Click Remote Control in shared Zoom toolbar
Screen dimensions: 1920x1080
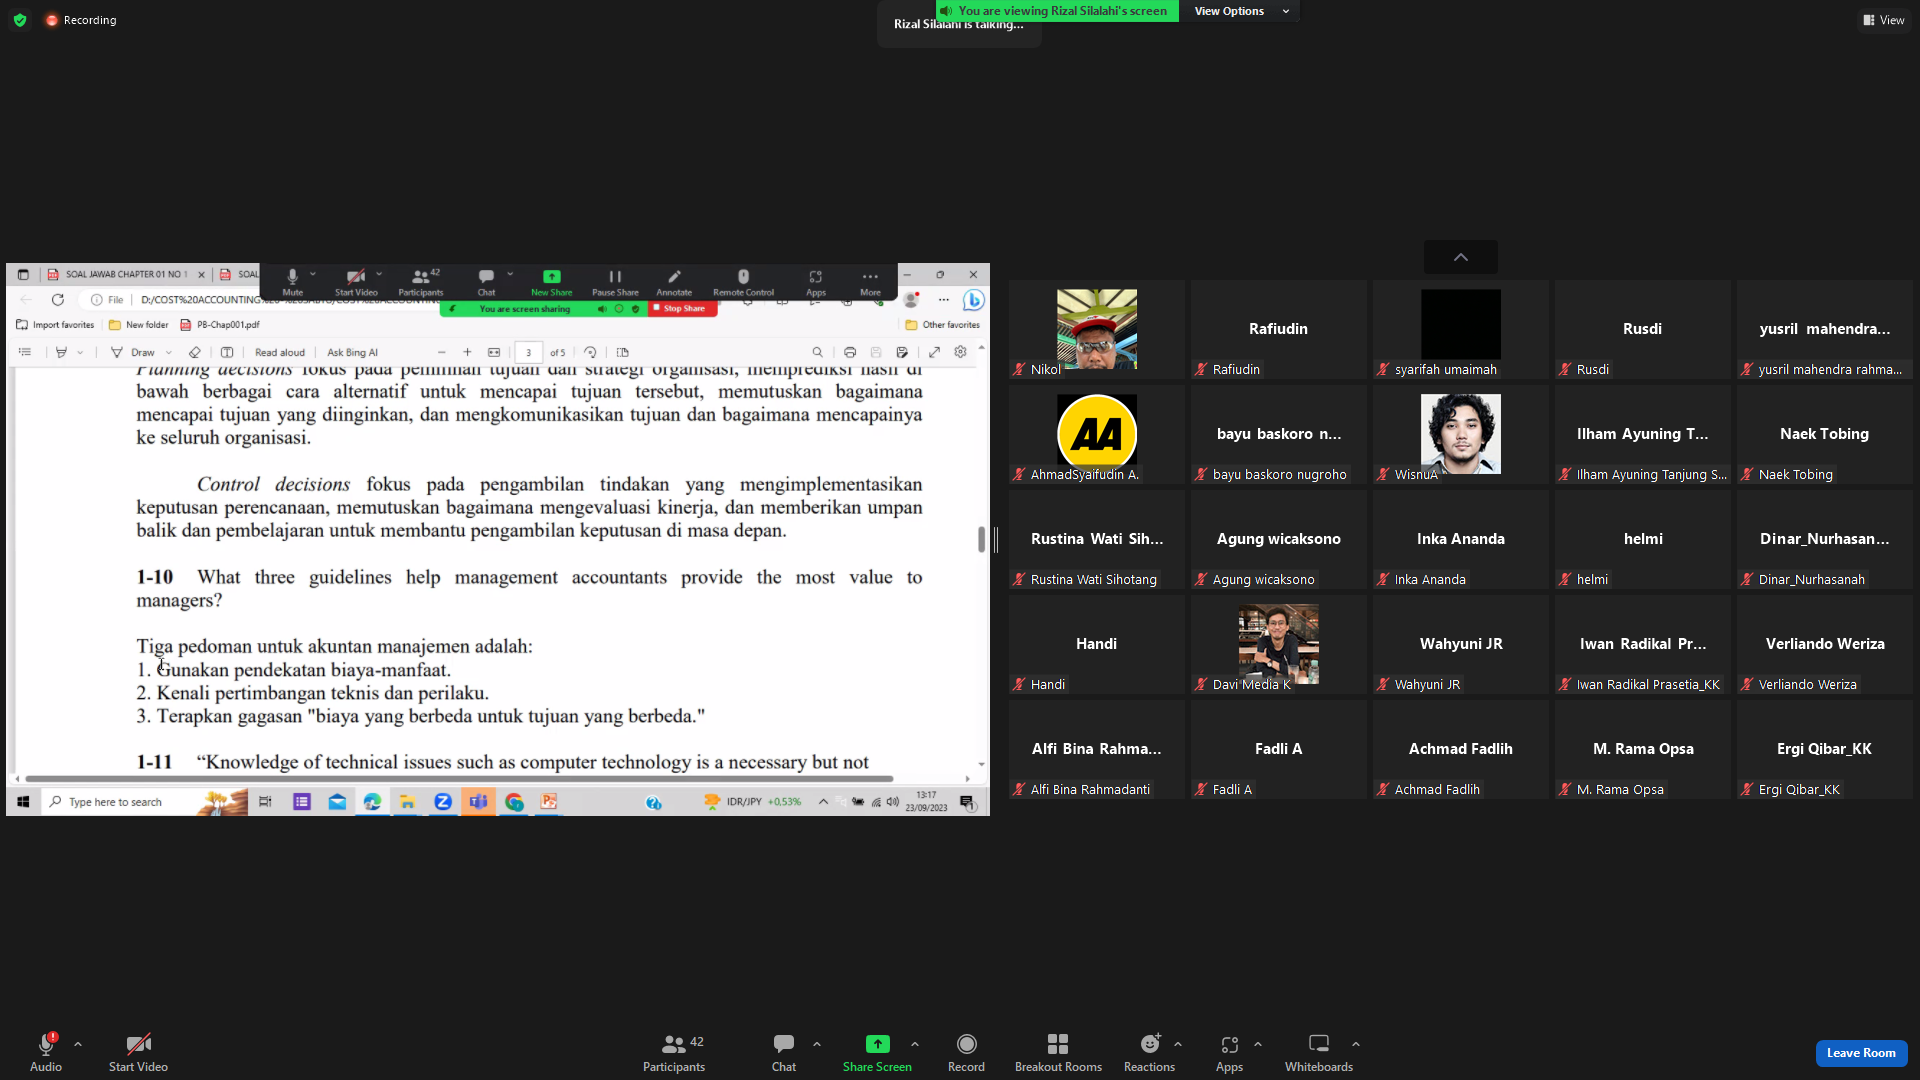point(743,282)
